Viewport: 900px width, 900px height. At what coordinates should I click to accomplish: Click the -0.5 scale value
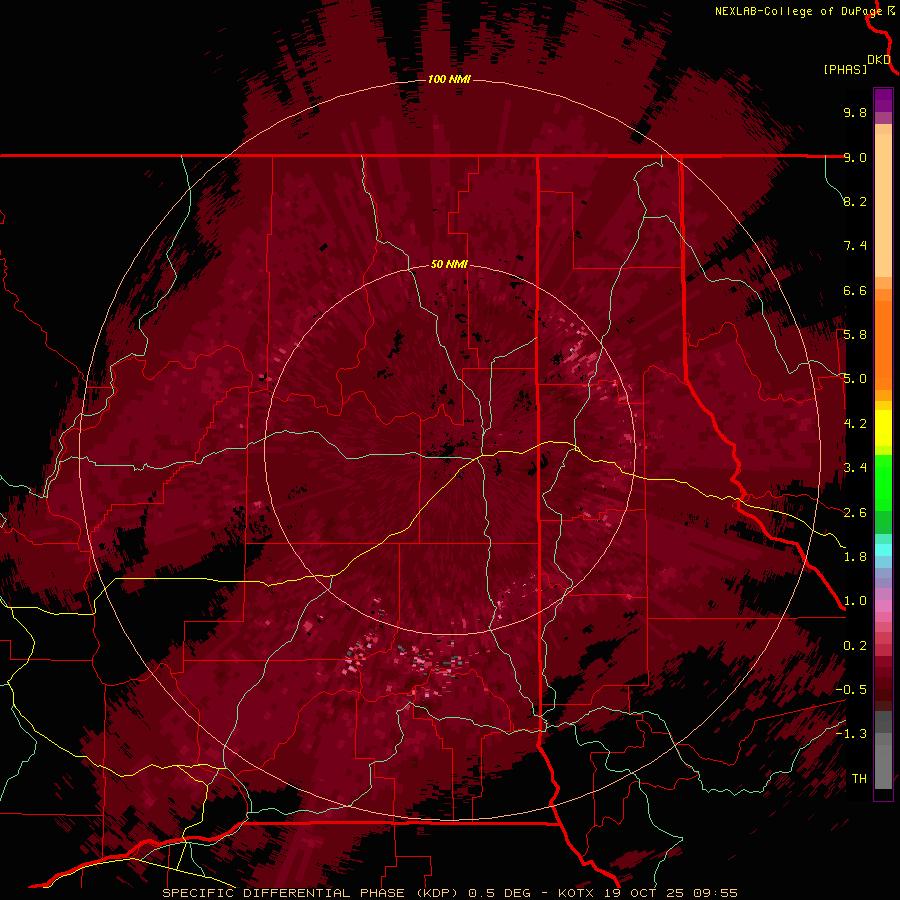851,690
